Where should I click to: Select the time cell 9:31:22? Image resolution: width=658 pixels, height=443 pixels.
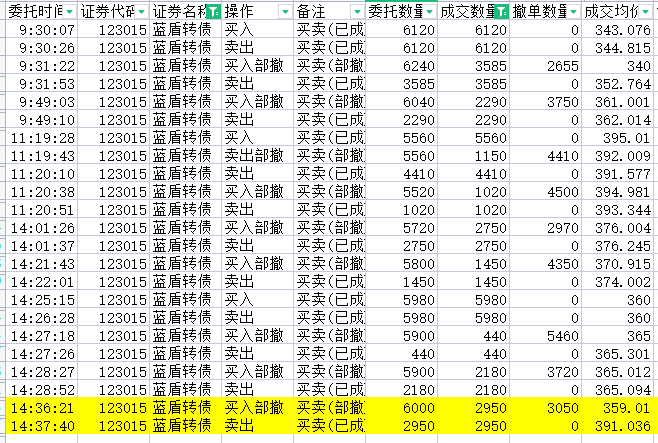click(42, 66)
